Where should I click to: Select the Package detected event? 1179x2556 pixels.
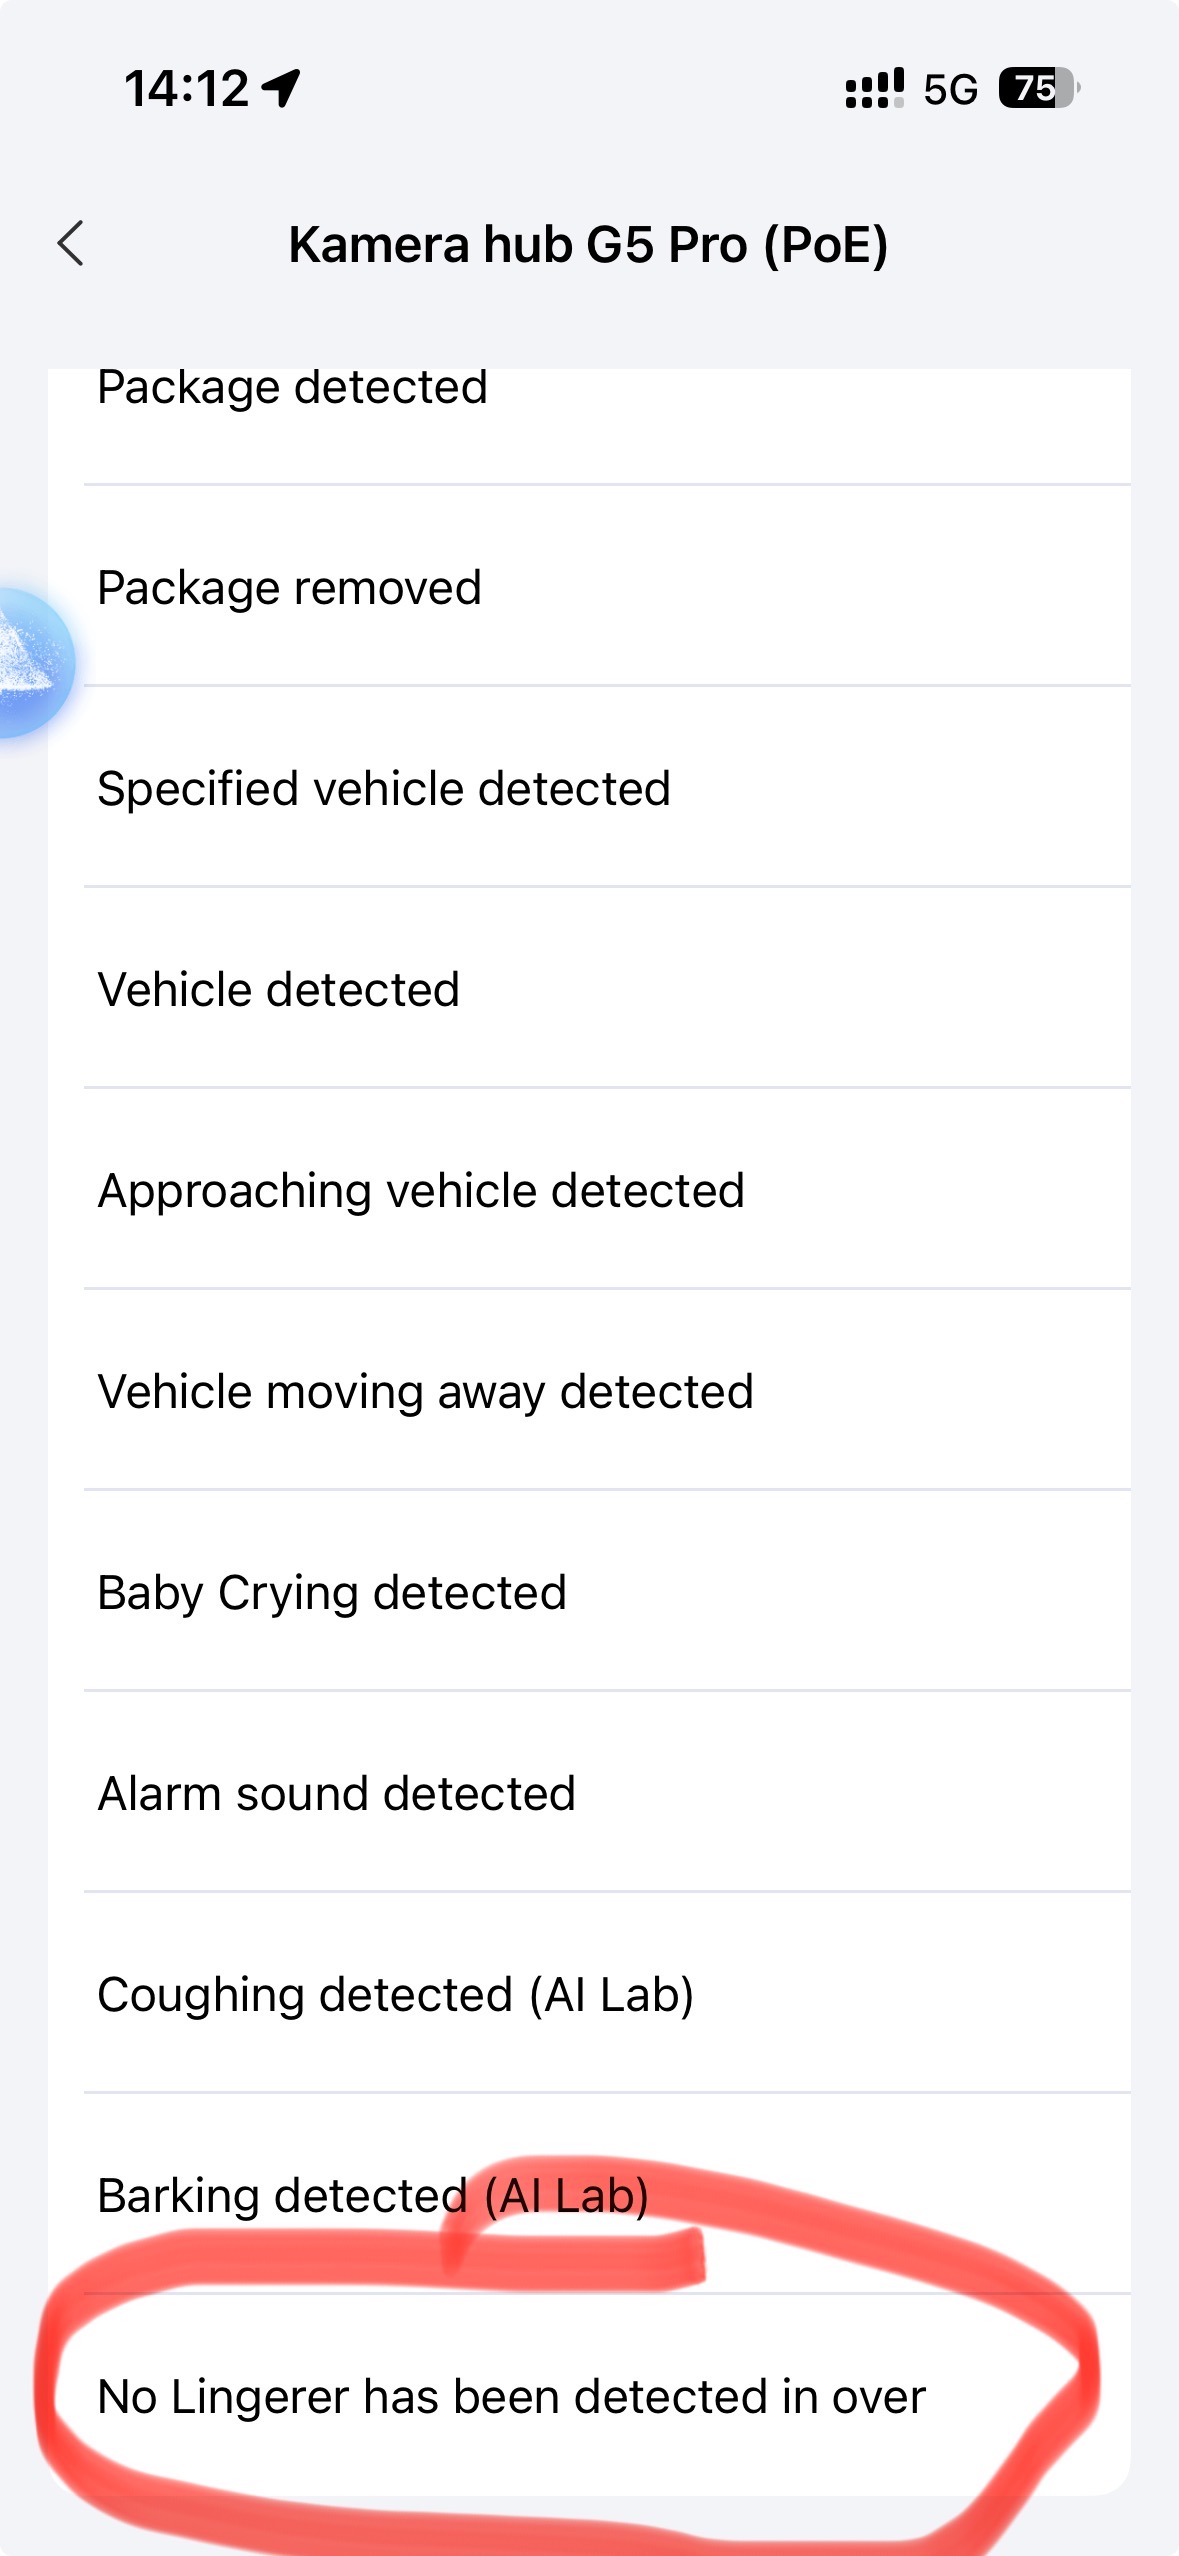(x=292, y=388)
